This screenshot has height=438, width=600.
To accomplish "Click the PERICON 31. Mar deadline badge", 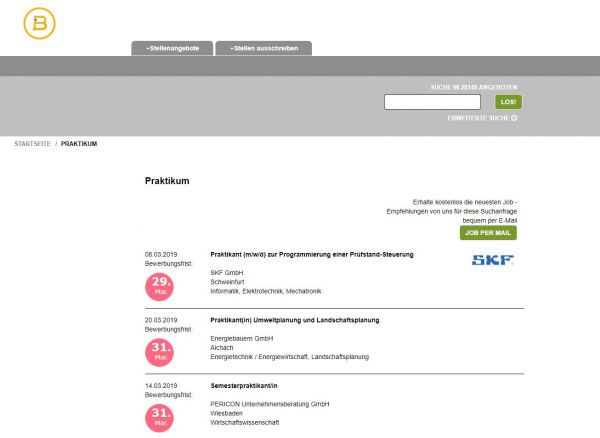I will (x=160, y=418).
